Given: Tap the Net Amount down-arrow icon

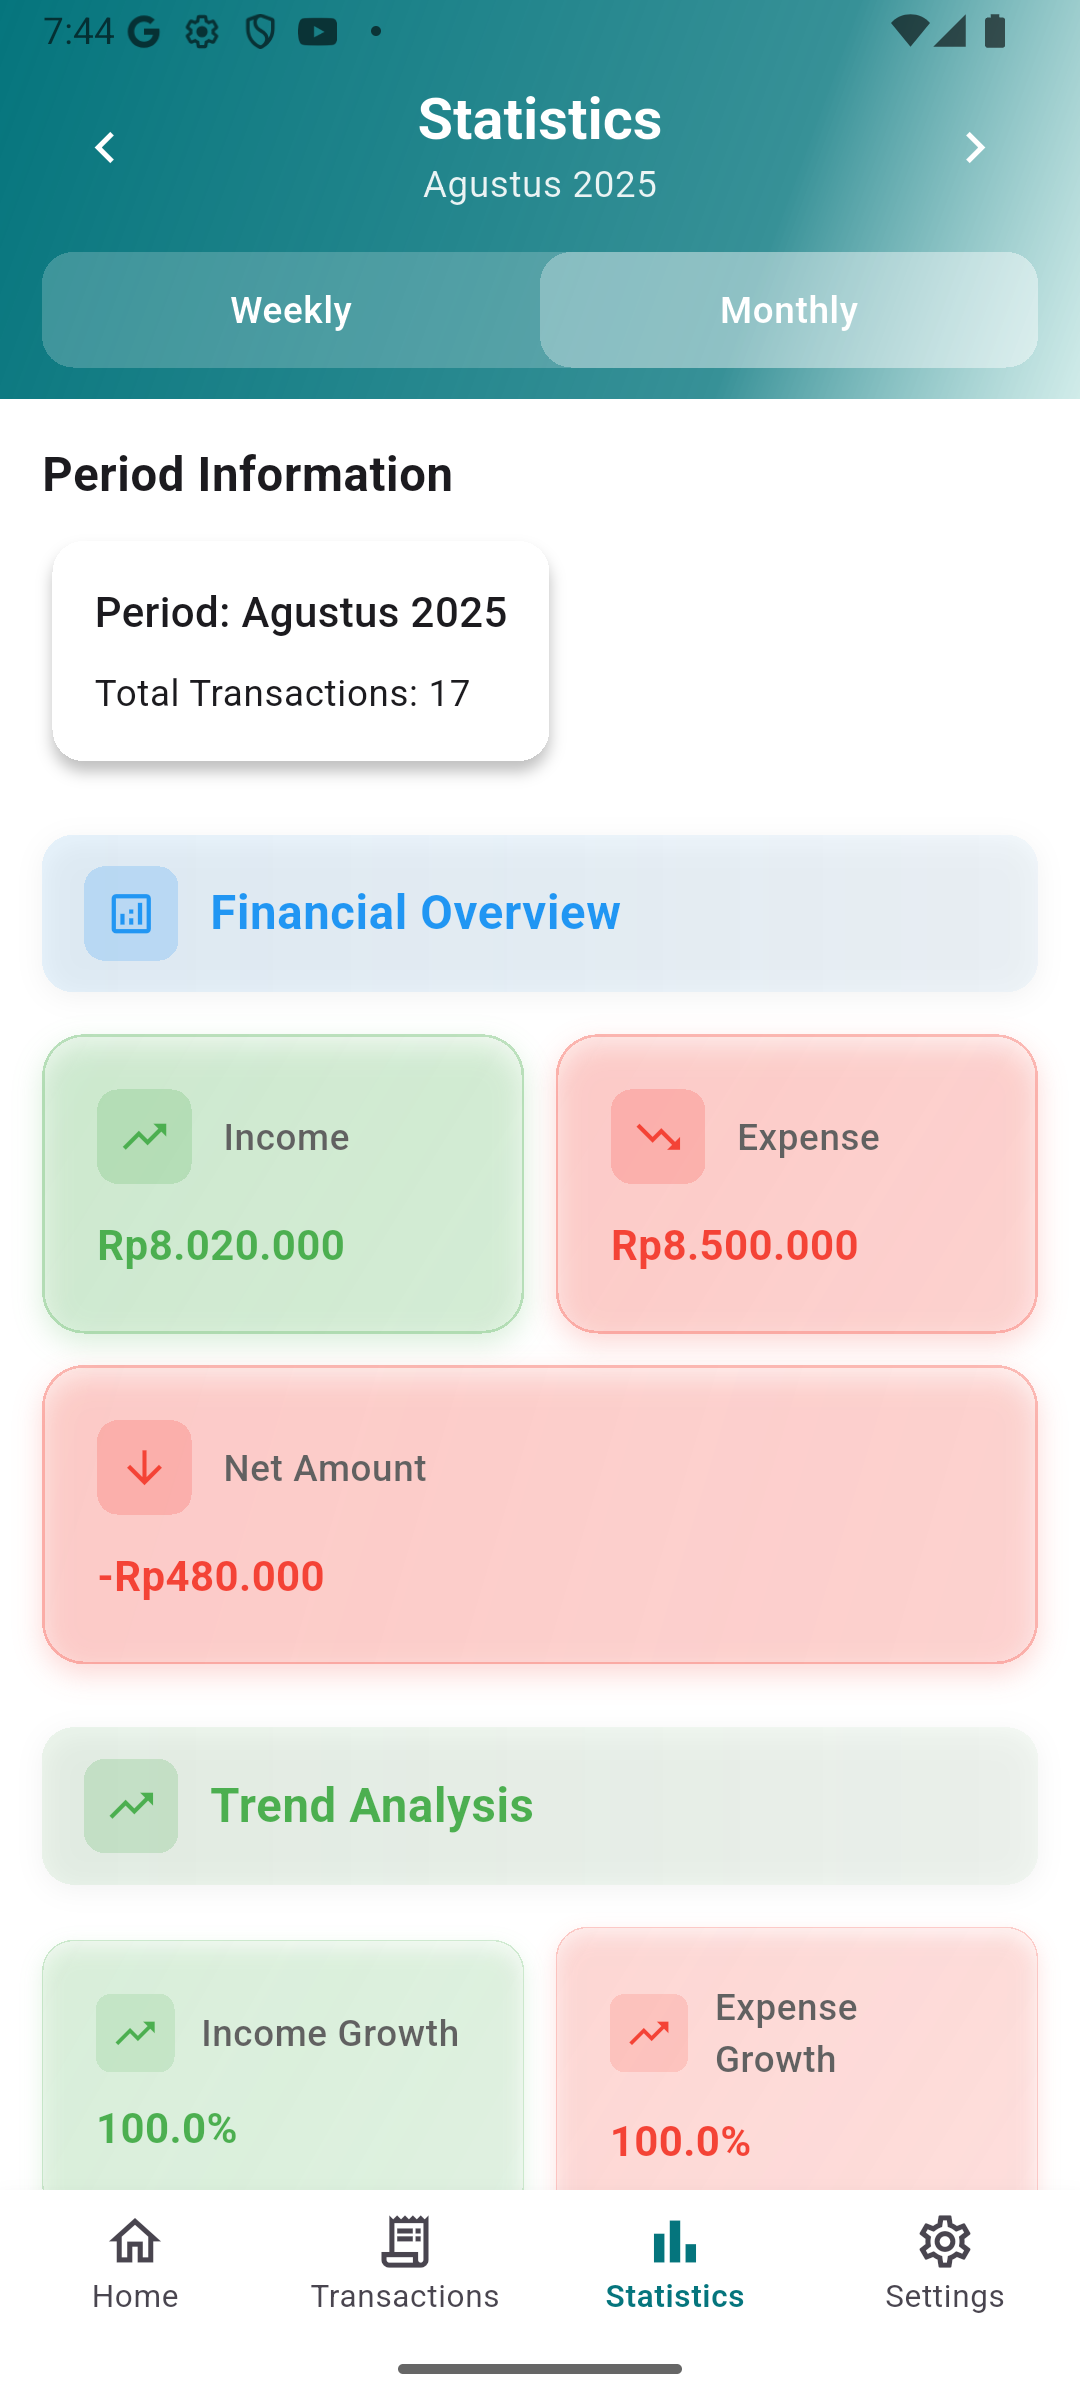Looking at the screenshot, I should pos(144,1467).
